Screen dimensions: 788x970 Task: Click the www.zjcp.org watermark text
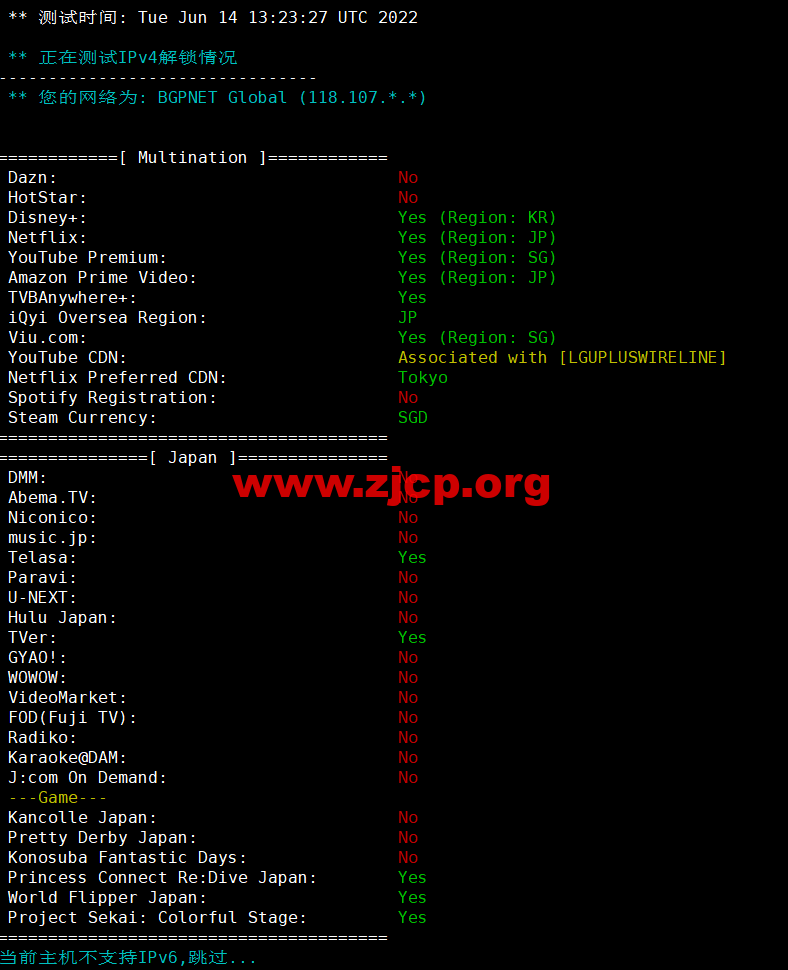click(x=392, y=484)
